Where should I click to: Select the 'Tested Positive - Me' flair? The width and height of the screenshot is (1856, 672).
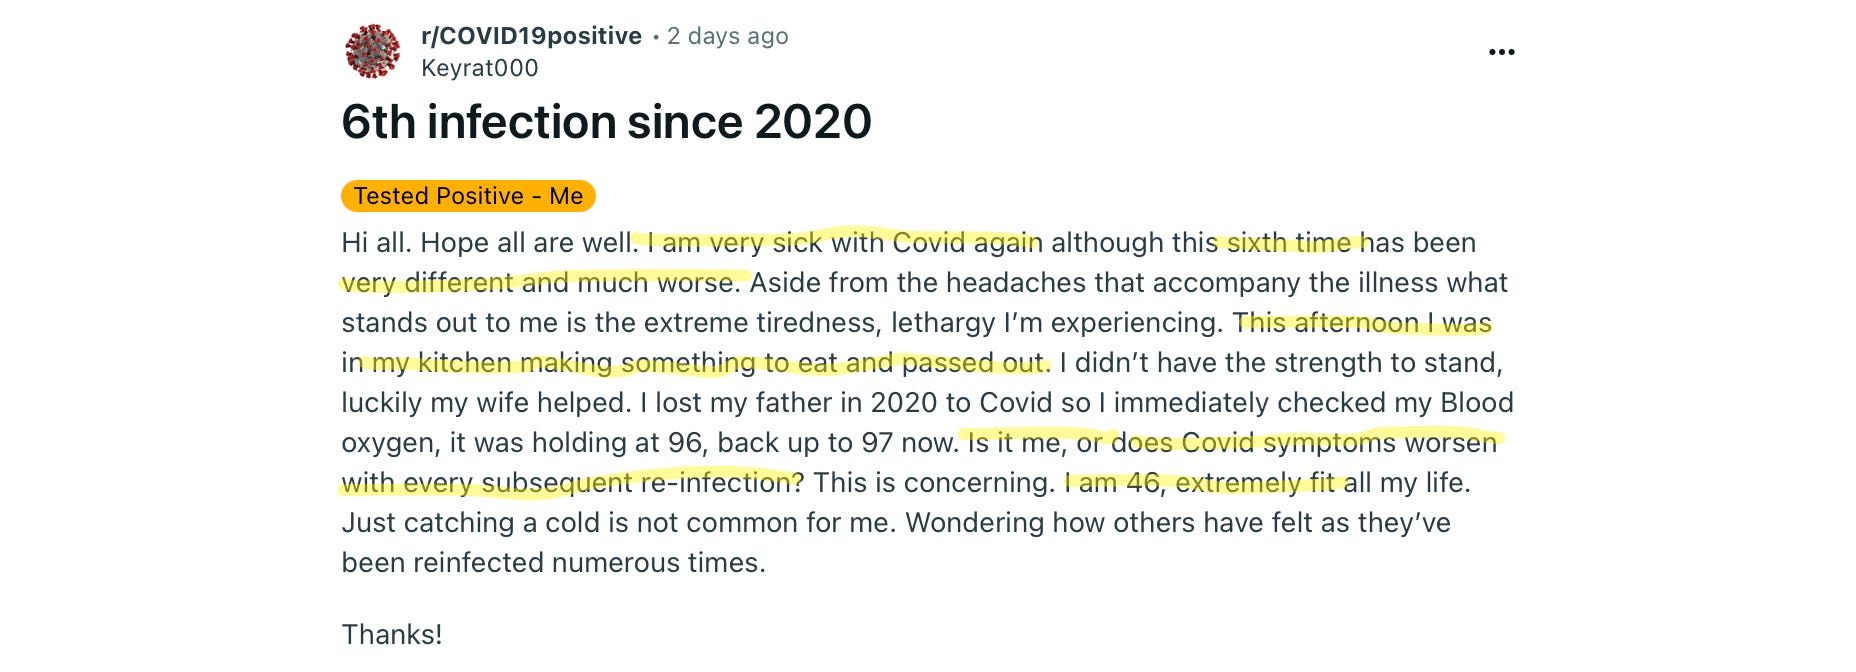coord(468,196)
